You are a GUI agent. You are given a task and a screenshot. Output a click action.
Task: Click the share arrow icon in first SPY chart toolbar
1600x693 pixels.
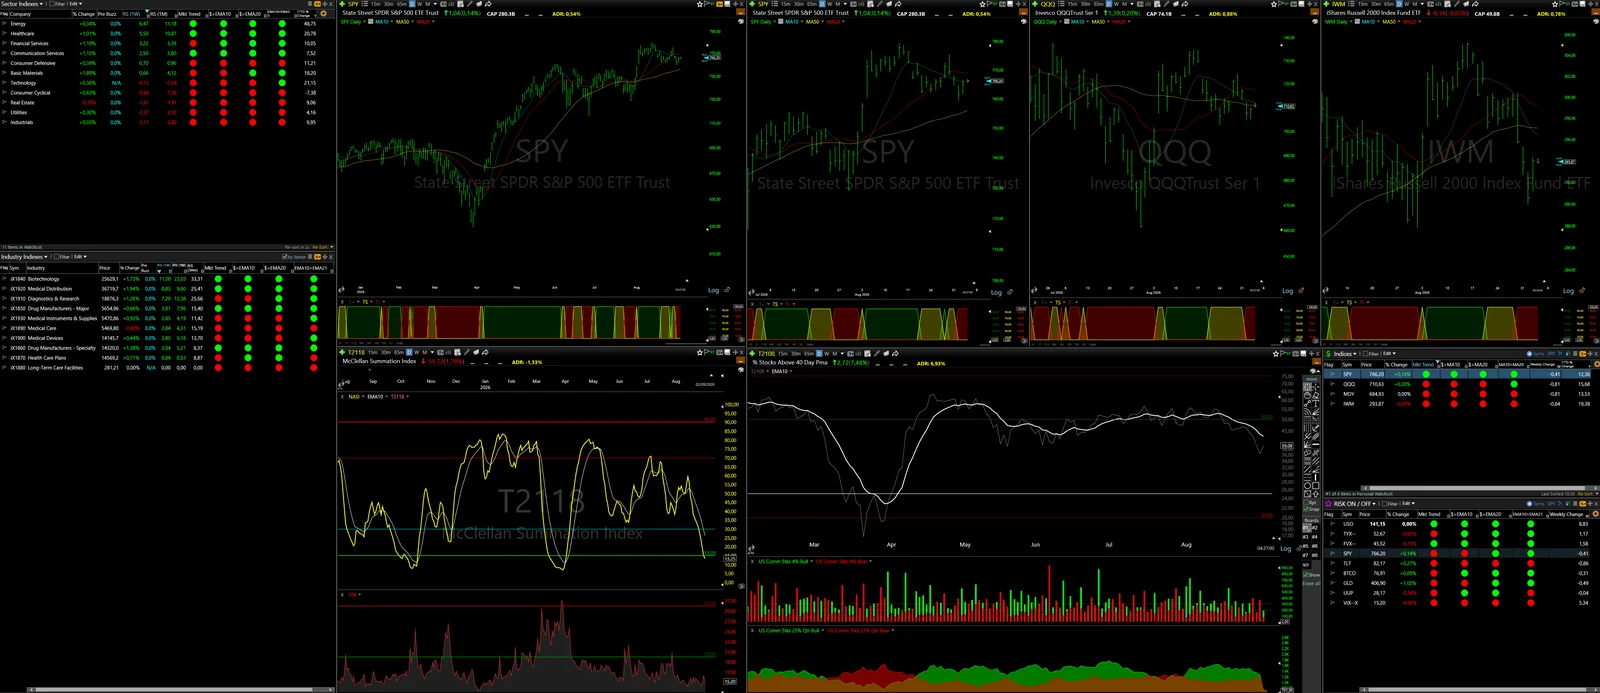click(x=488, y=4)
